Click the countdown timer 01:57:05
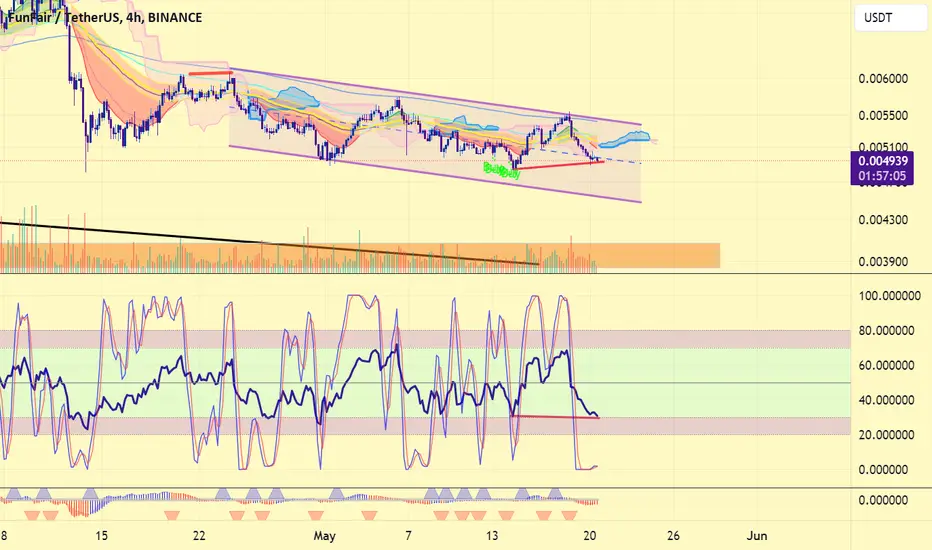The height and width of the screenshot is (550, 932). (884, 176)
